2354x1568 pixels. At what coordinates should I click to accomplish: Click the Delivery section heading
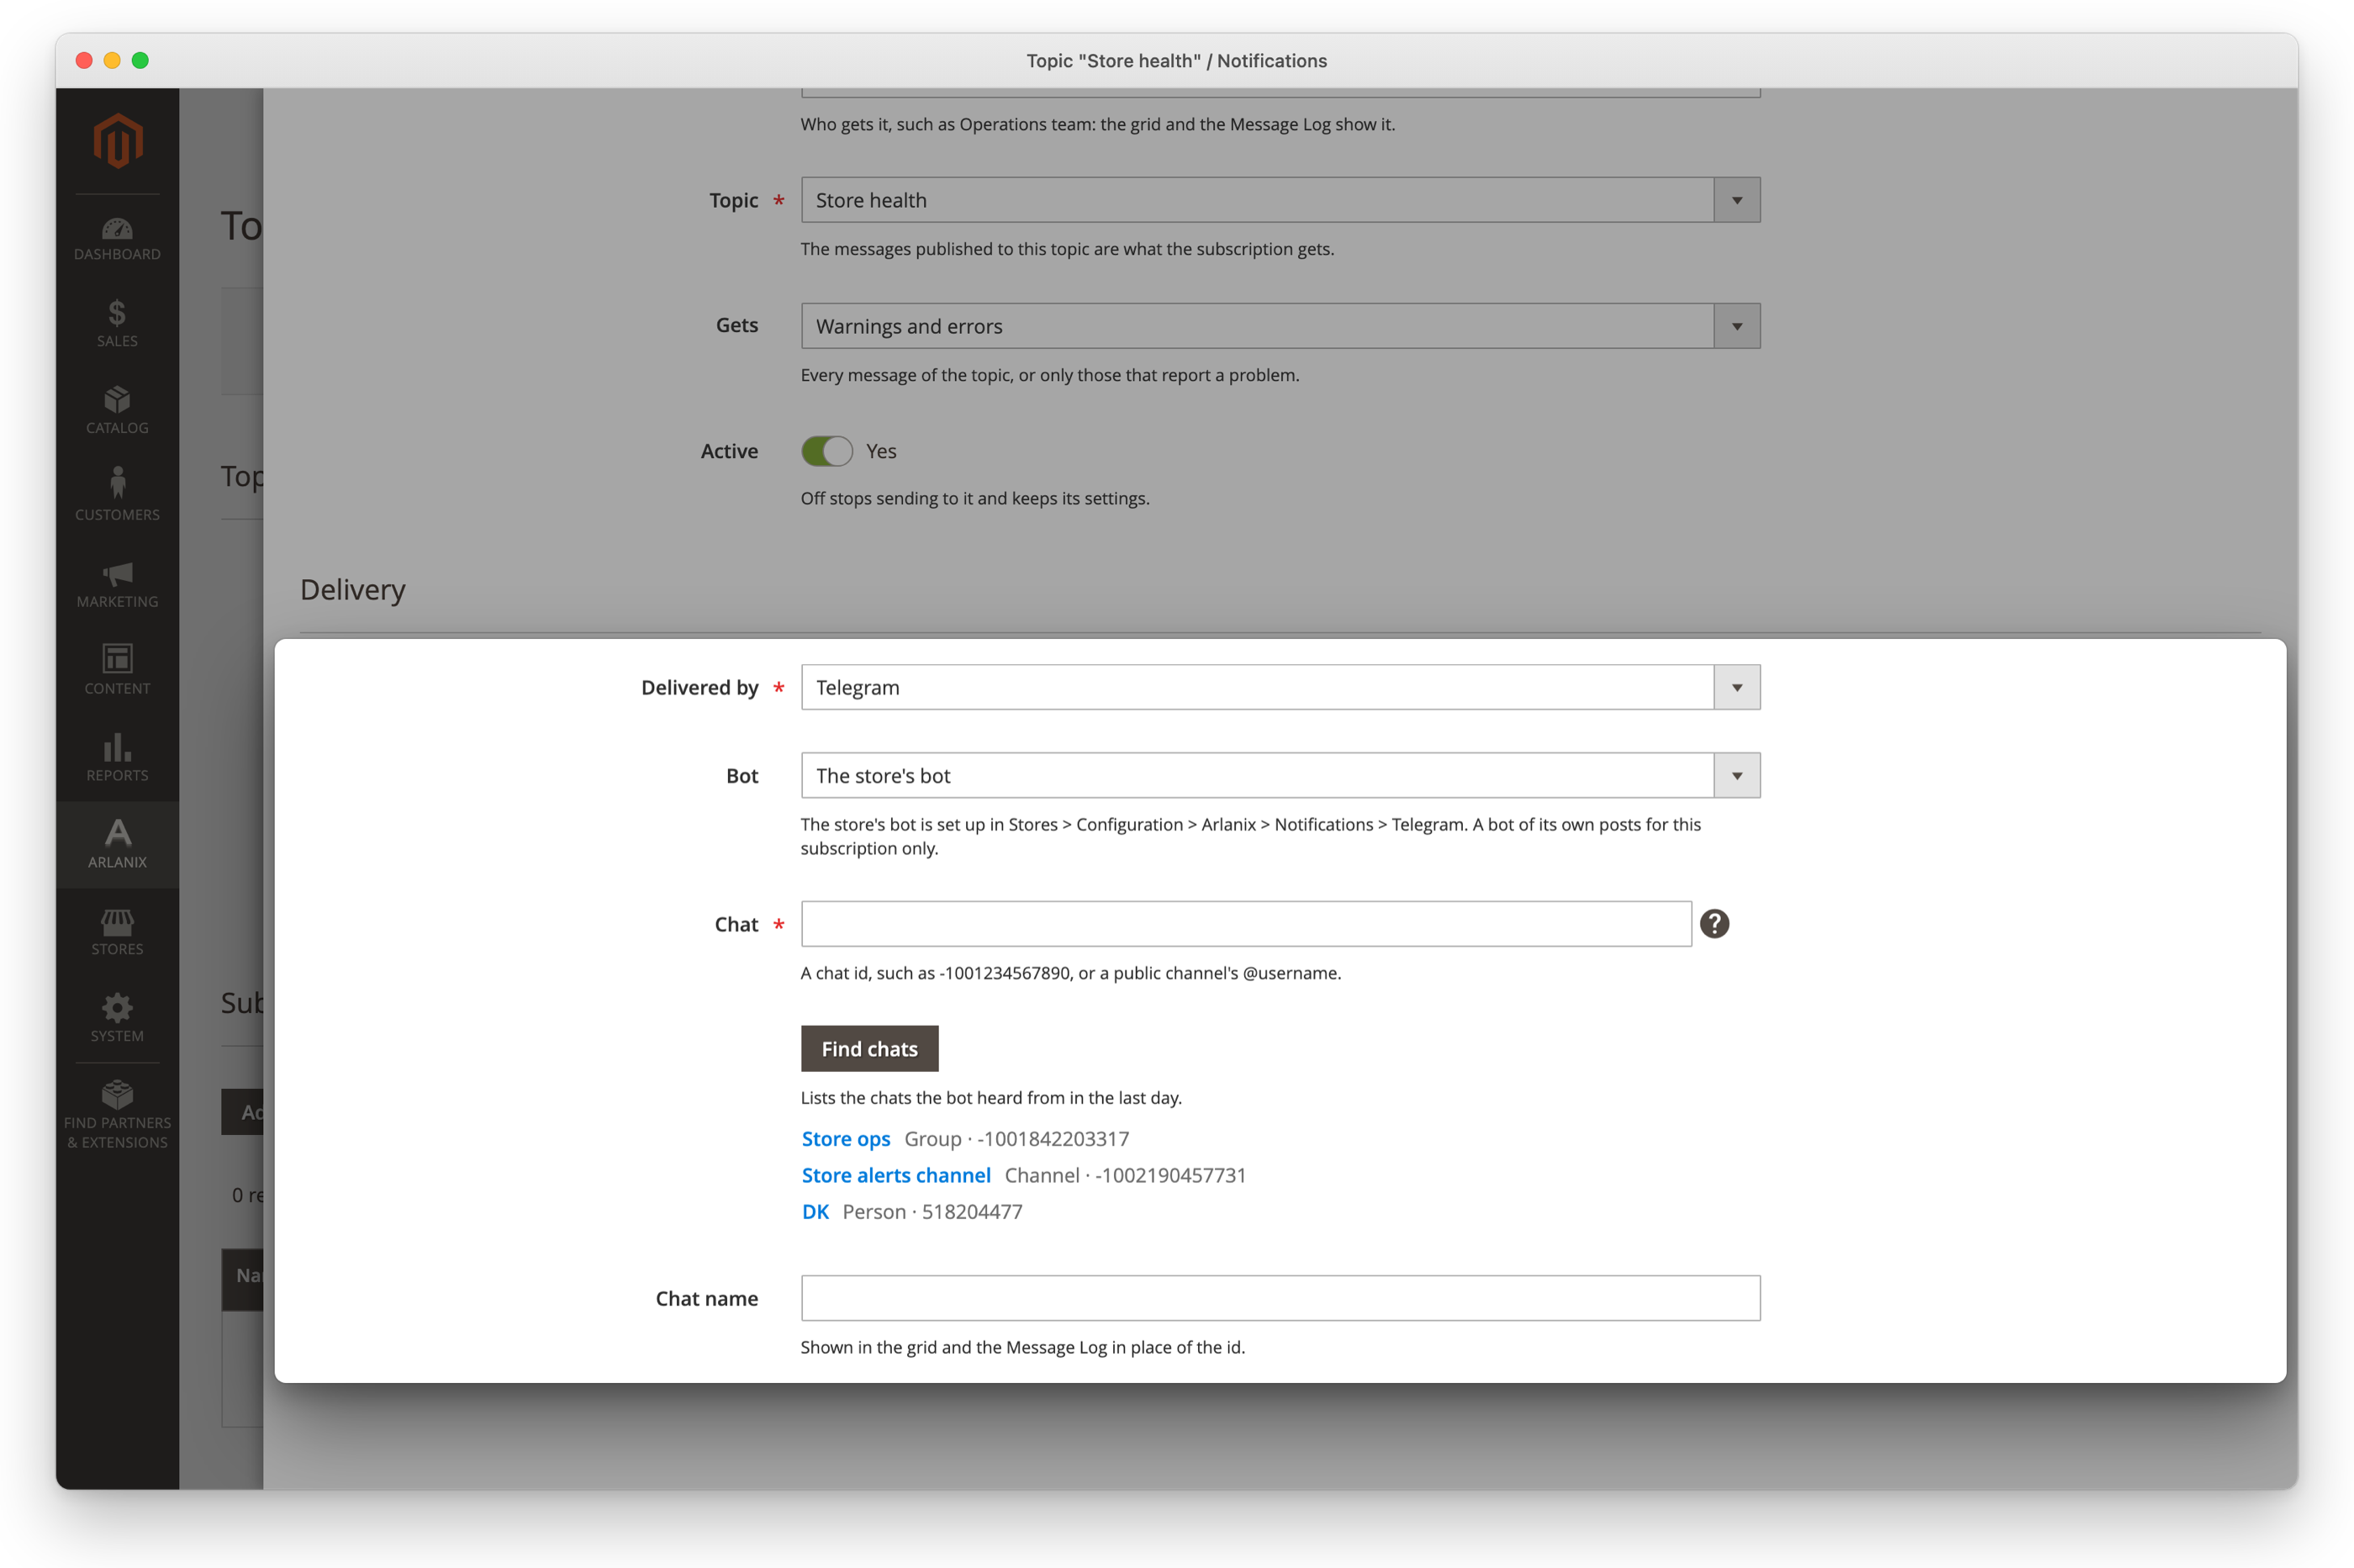pyautogui.click(x=353, y=590)
